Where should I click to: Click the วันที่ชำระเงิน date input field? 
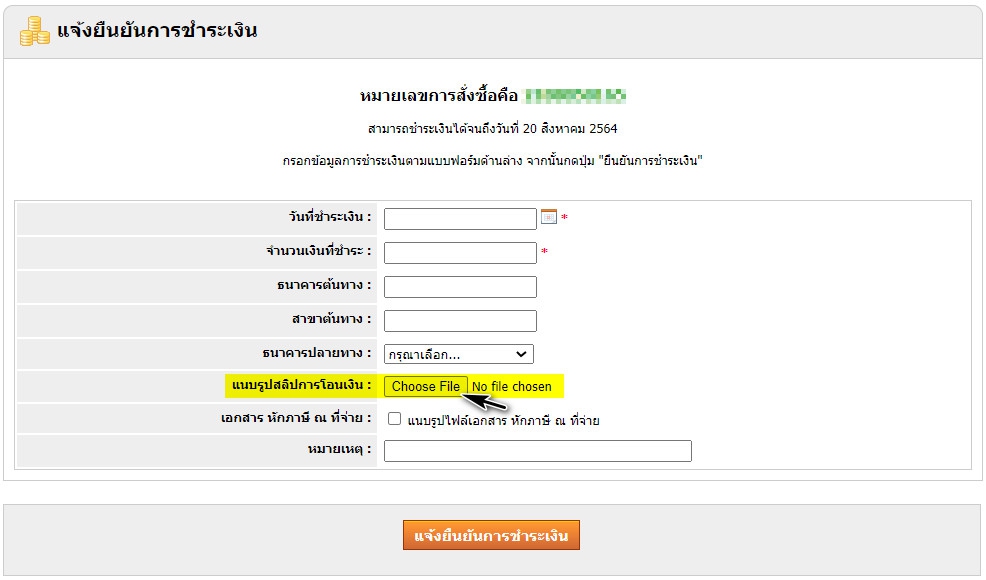point(460,219)
